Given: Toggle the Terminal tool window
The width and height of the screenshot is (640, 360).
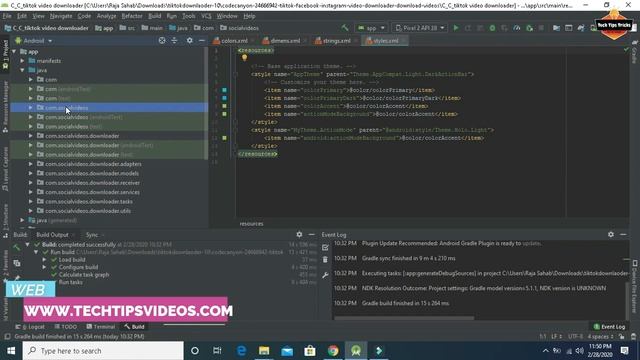Looking at the screenshot, I should tap(100, 327).
